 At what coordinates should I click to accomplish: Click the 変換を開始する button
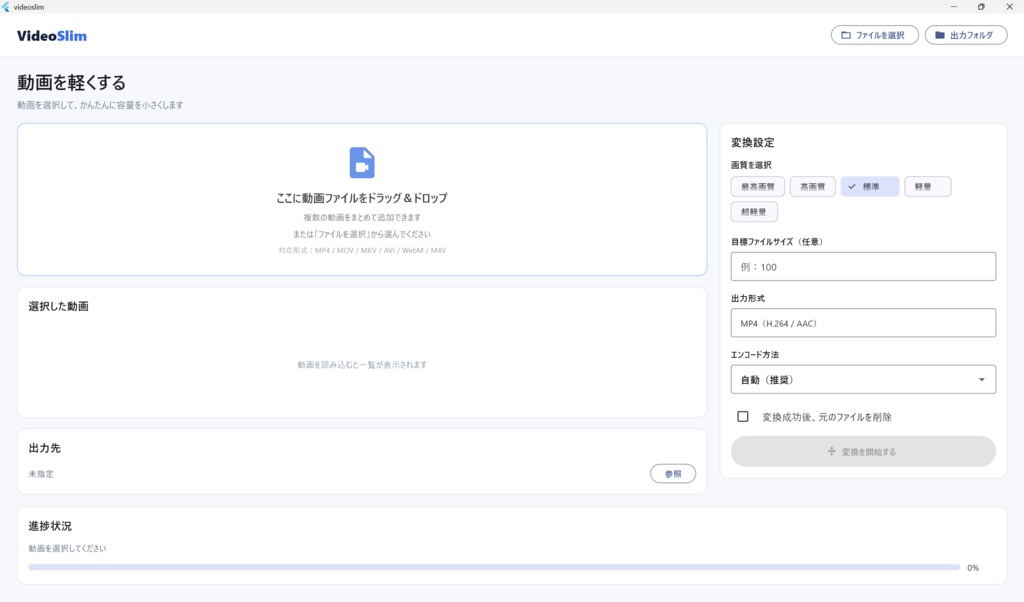point(863,451)
